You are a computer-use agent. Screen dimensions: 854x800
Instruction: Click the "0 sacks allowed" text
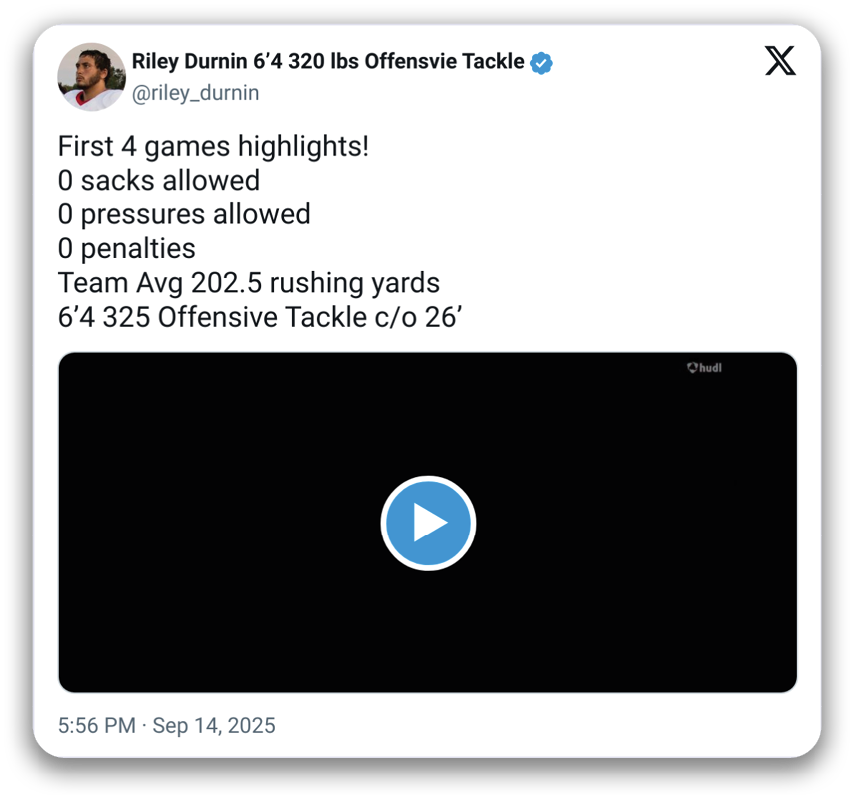click(x=159, y=181)
